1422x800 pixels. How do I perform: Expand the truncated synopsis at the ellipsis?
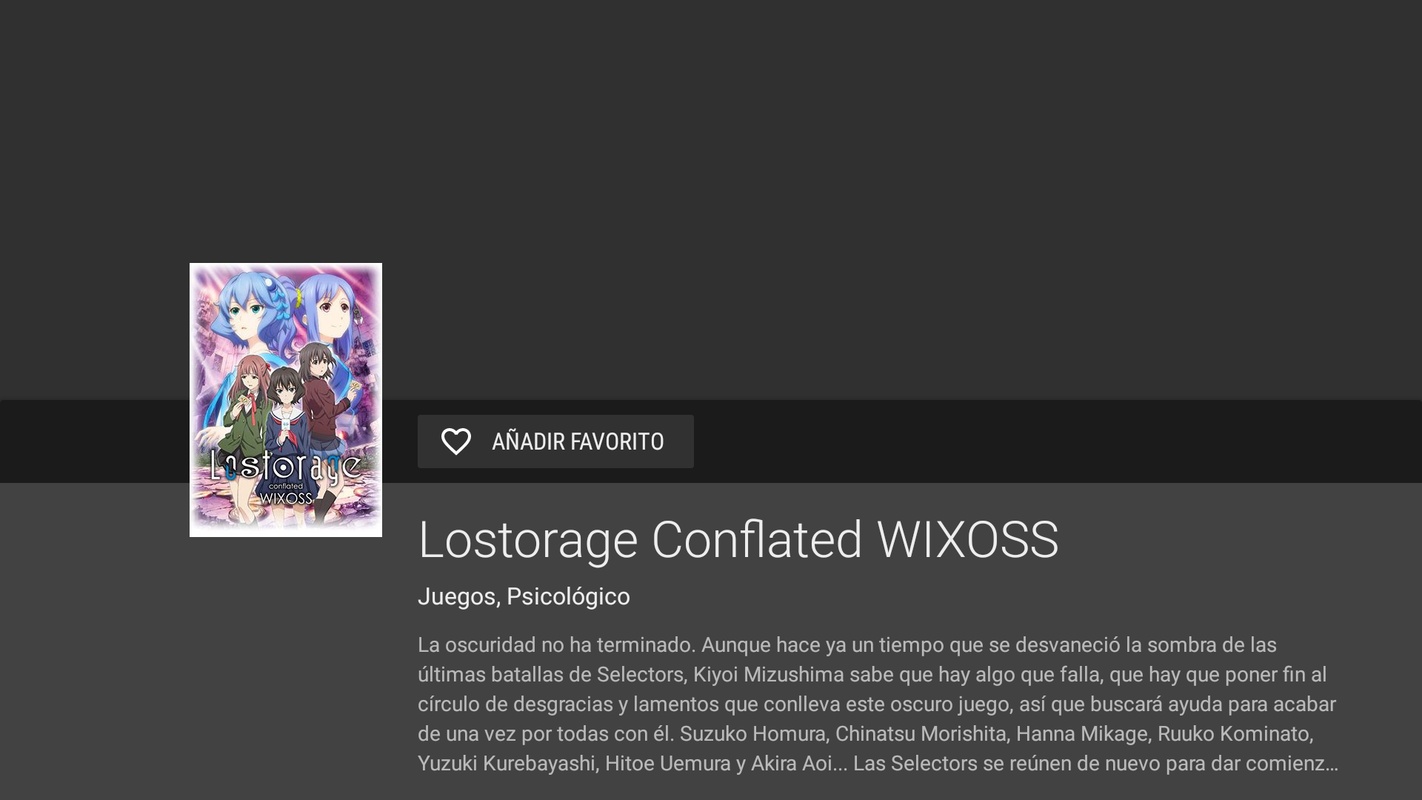pyautogui.click(x=1330, y=764)
